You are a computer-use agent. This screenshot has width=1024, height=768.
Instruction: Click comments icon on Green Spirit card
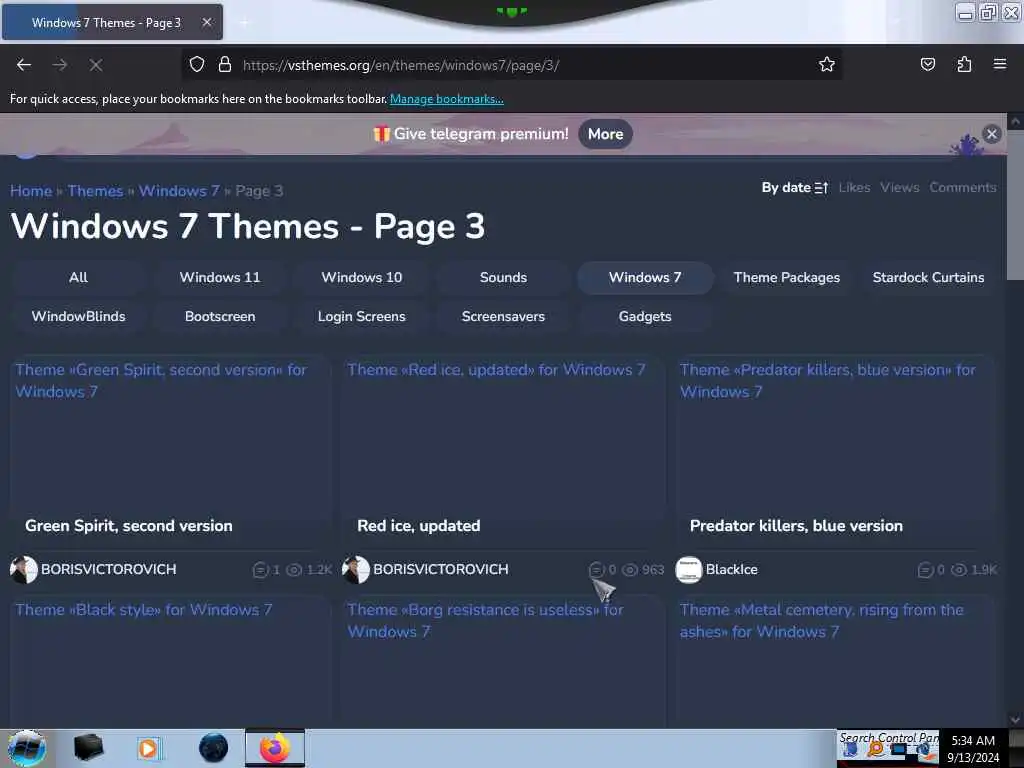pyautogui.click(x=260, y=570)
